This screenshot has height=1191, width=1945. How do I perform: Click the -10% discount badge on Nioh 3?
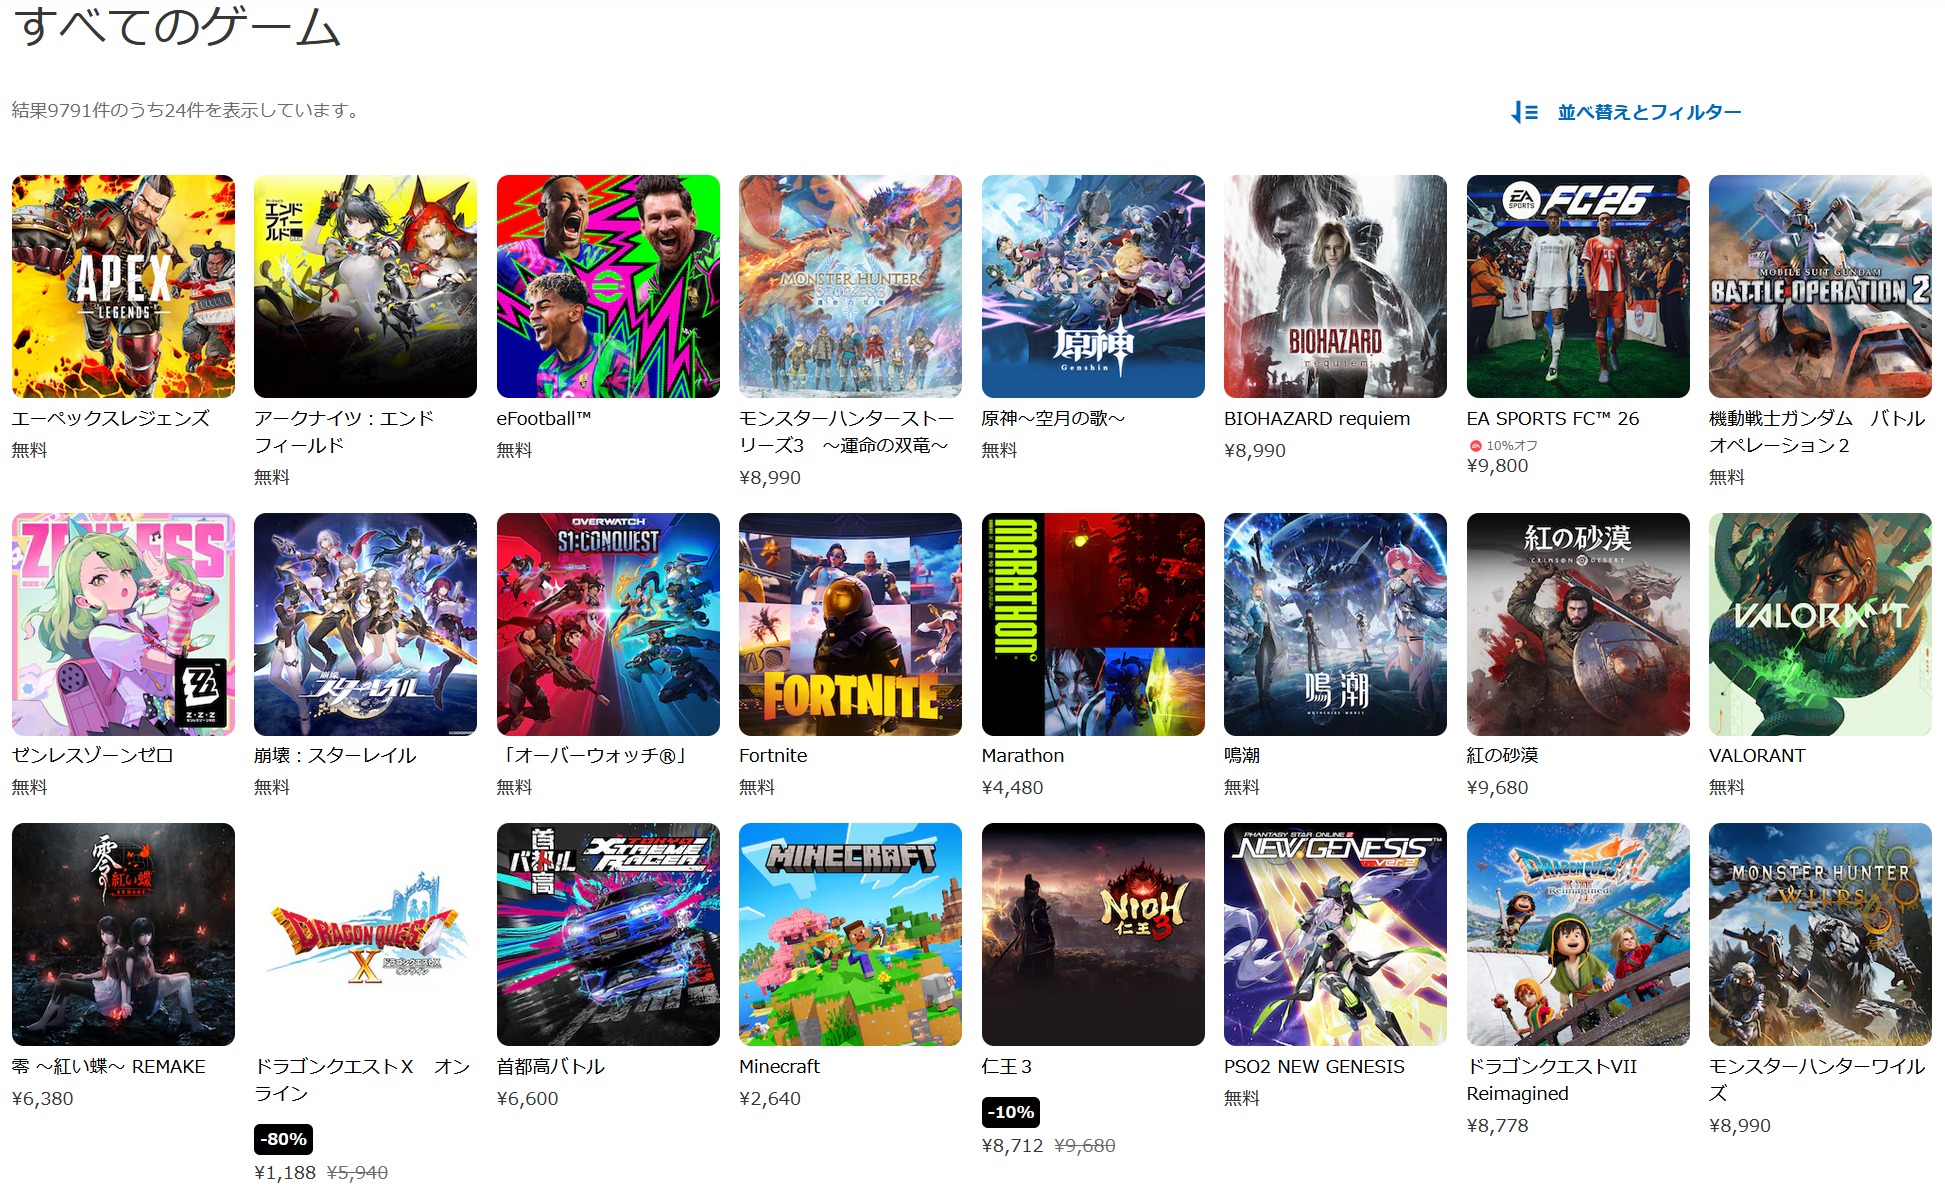tap(1011, 1112)
